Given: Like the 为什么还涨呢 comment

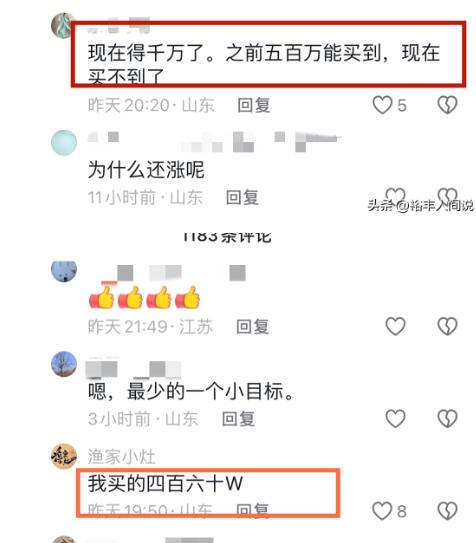Looking at the screenshot, I should coord(395,196).
